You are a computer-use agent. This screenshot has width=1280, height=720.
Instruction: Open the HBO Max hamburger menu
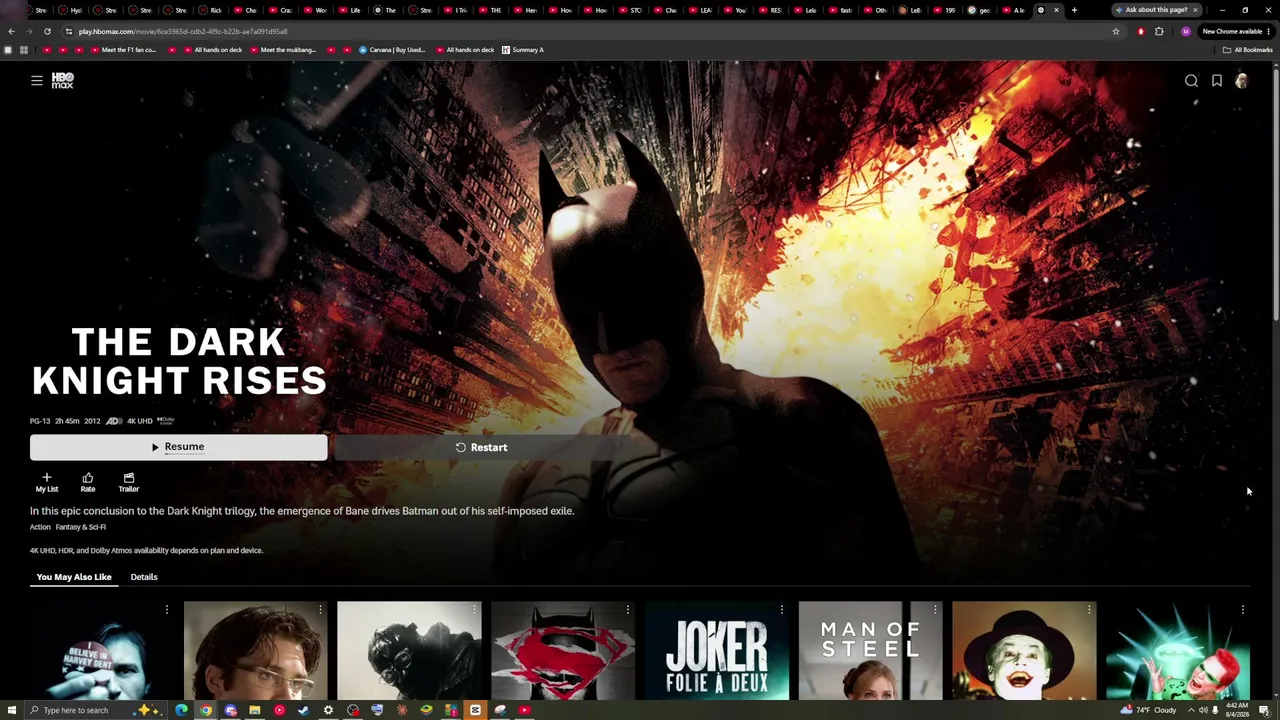click(x=37, y=81)
